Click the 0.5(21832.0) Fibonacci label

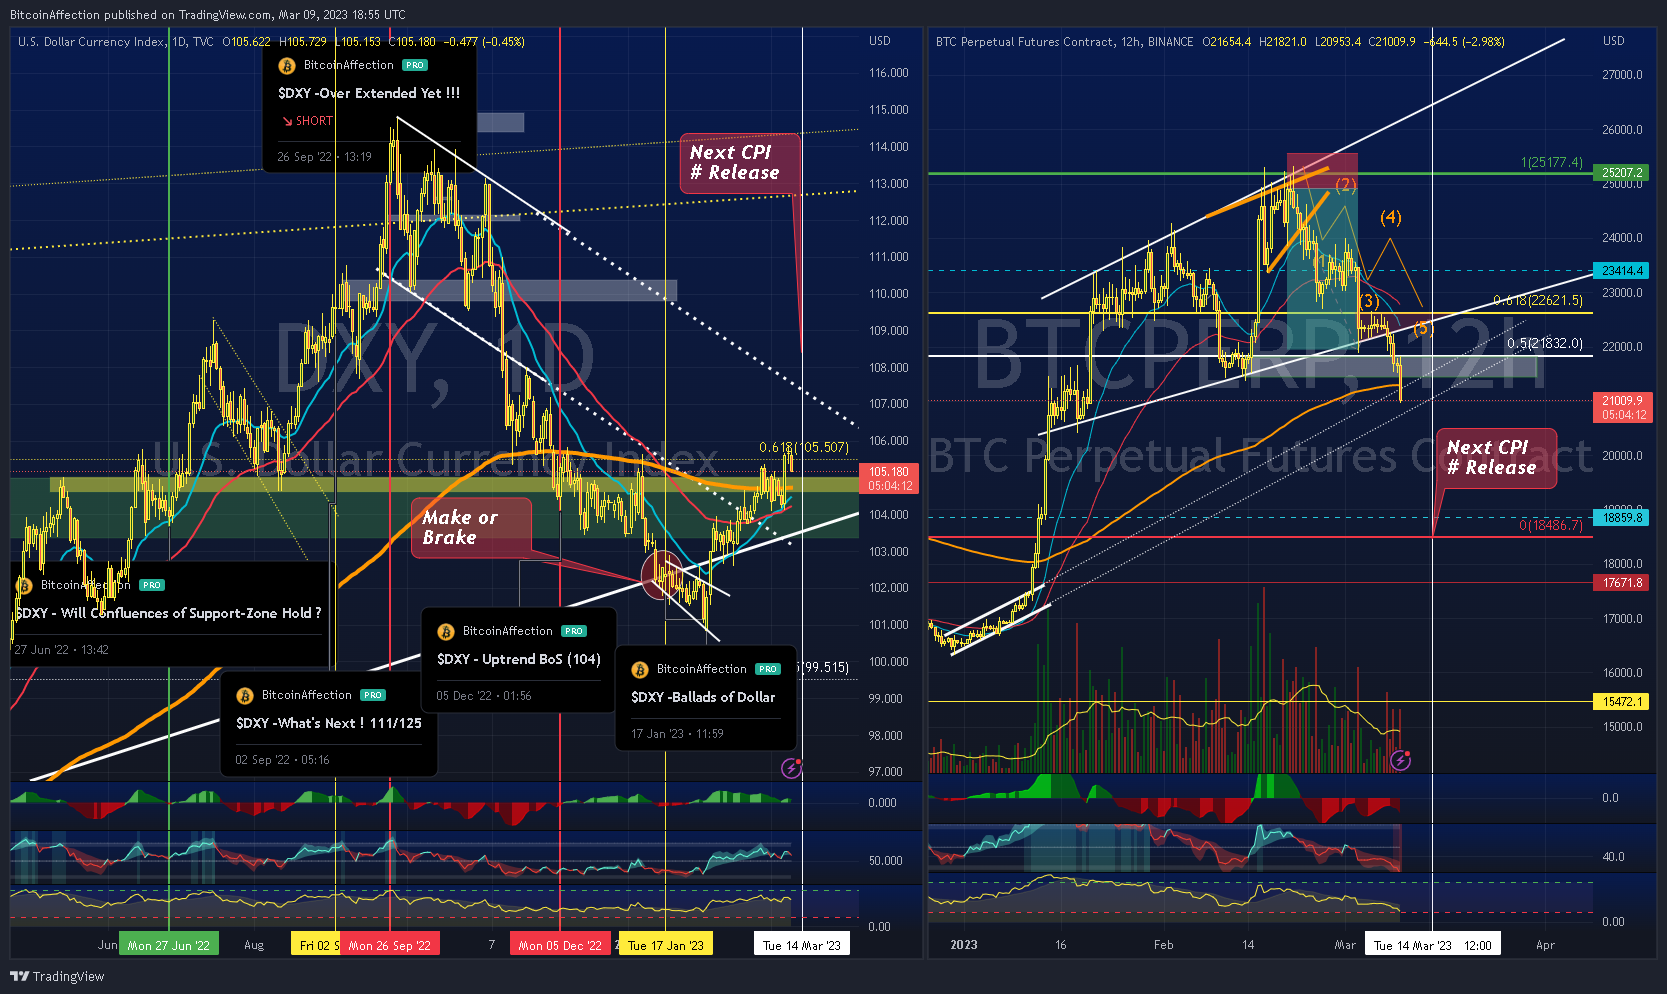1545,343
